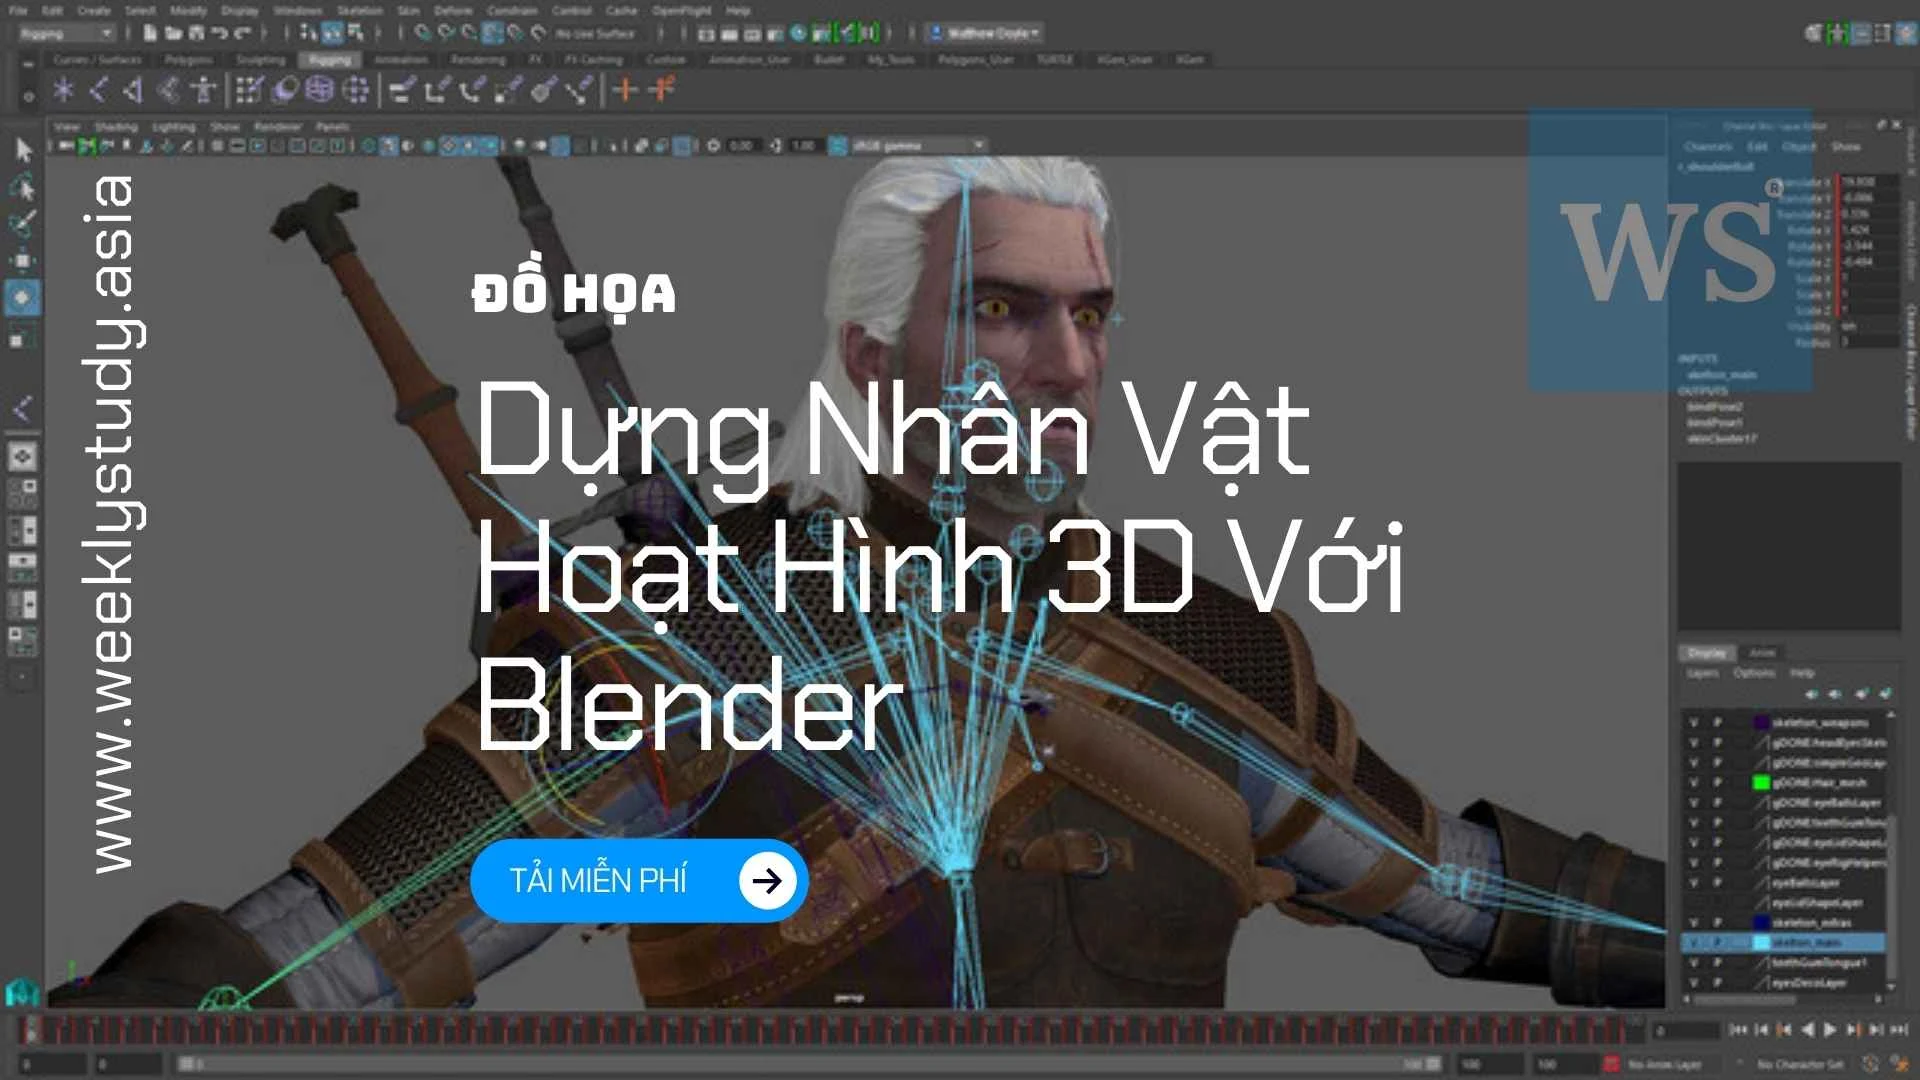
Task: Open the Skeleton menu
Action: [360, 10]
